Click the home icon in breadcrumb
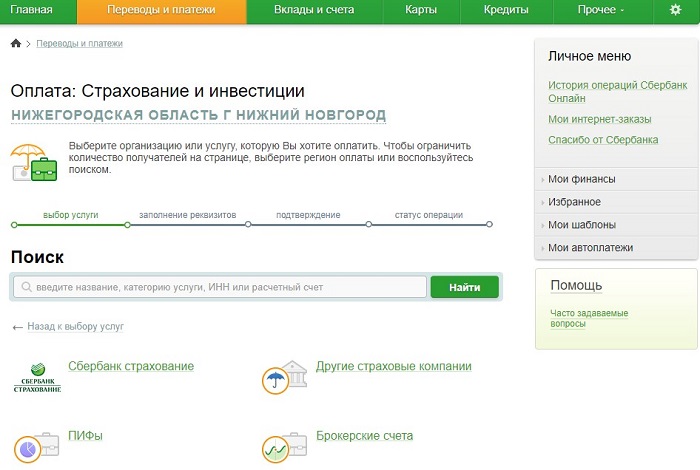700x470 pixels. (16, 44)
